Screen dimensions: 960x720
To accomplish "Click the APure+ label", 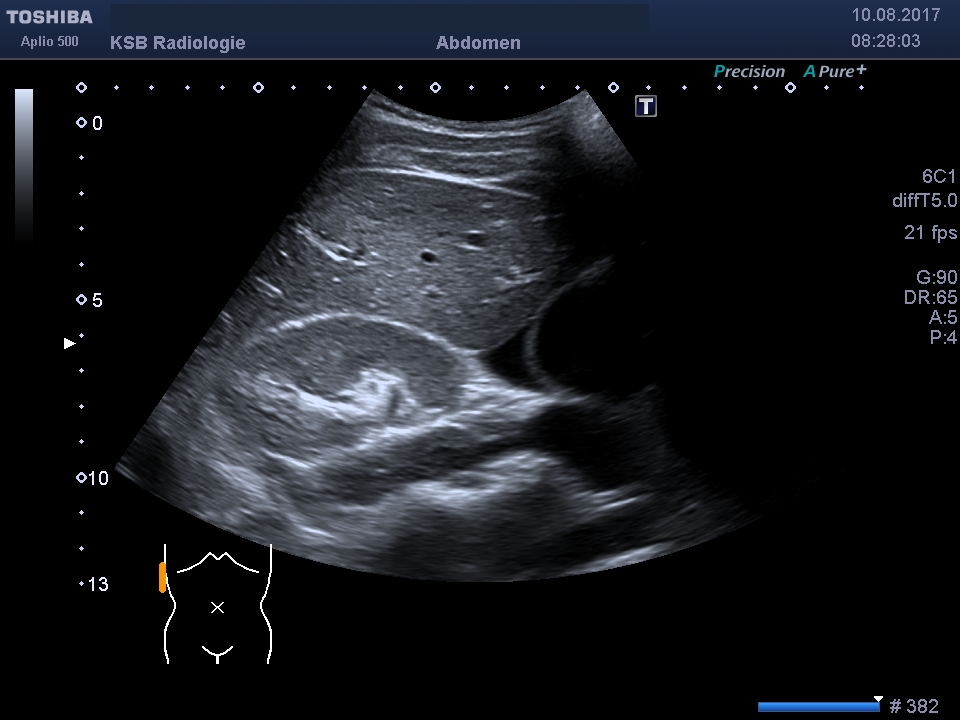I will tap(835, 71).
